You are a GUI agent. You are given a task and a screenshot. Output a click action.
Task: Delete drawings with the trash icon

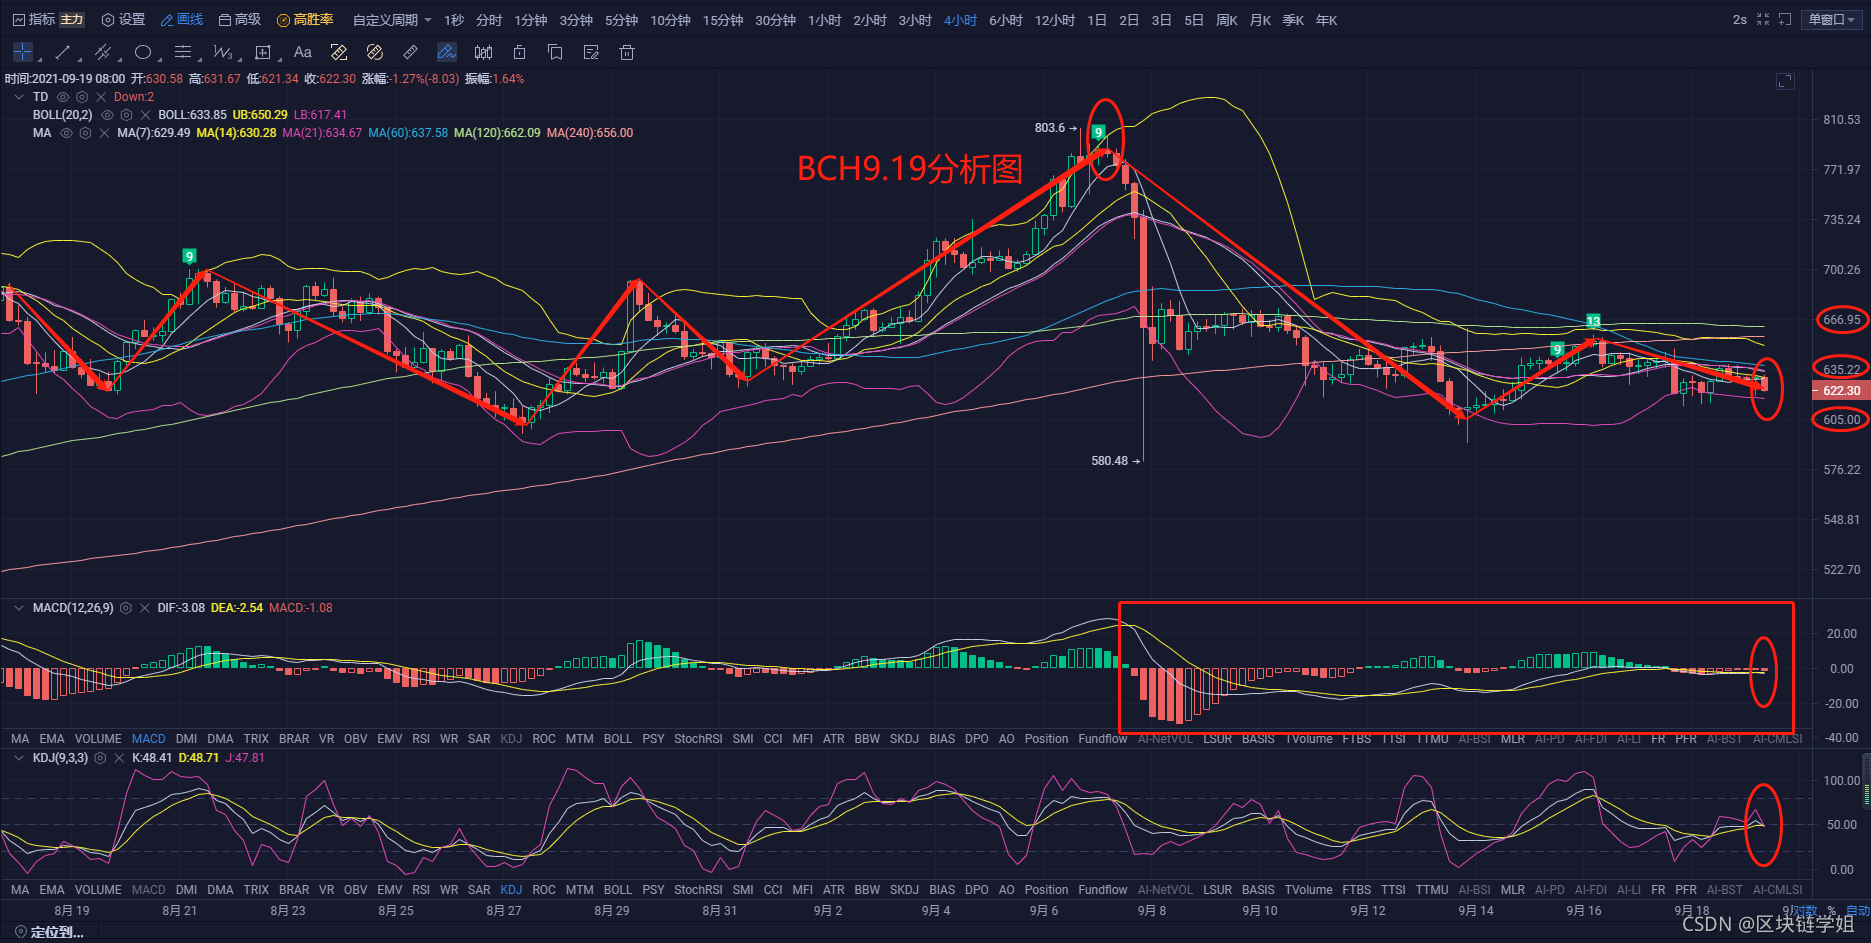pyautogui.click(x=627, y=52)
